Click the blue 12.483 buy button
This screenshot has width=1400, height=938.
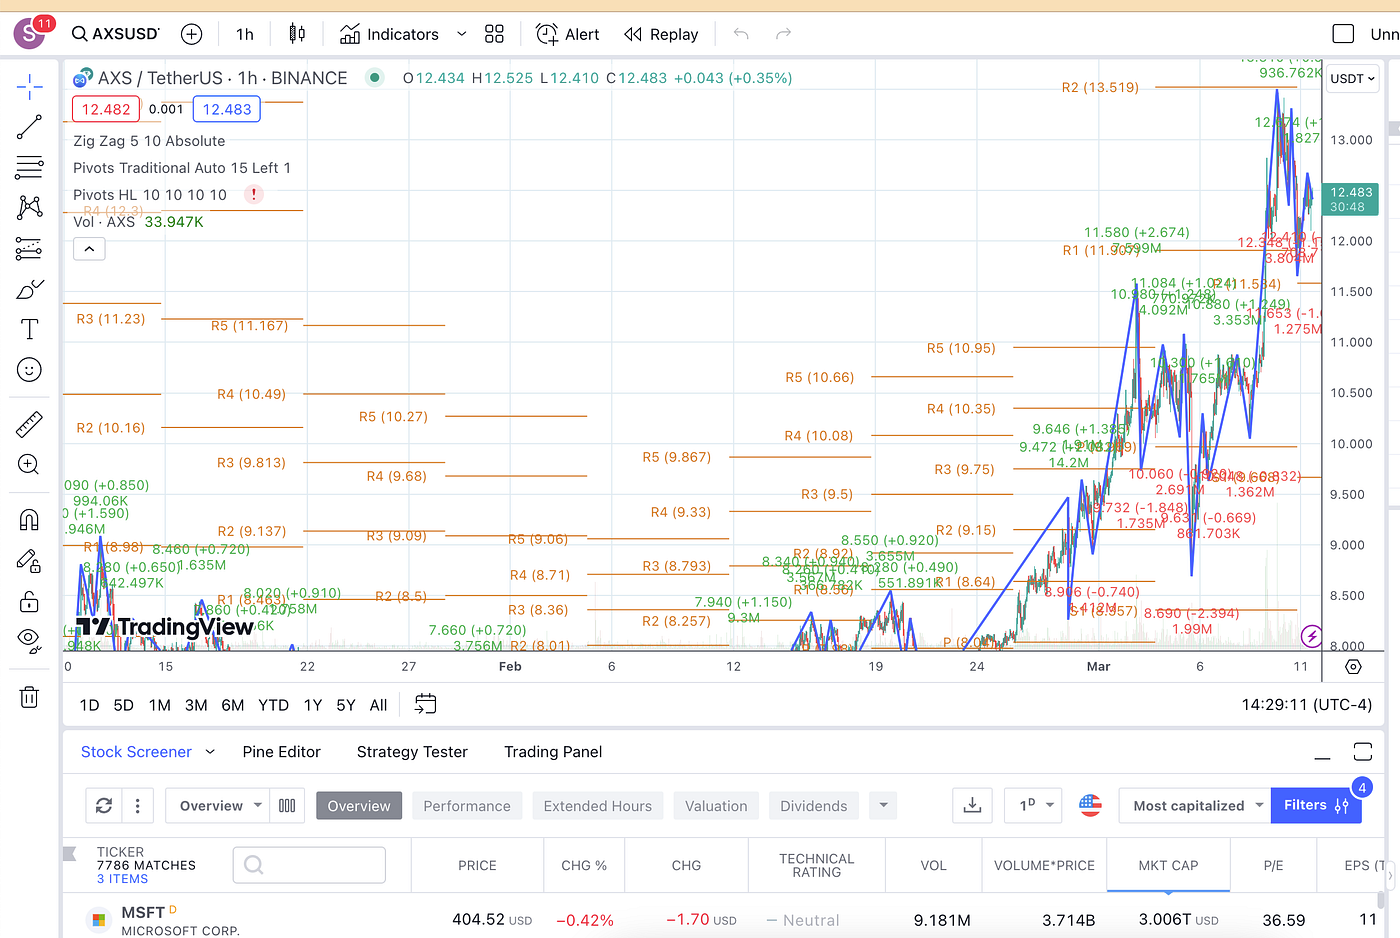pyautogui.click(x=227, y=109)
